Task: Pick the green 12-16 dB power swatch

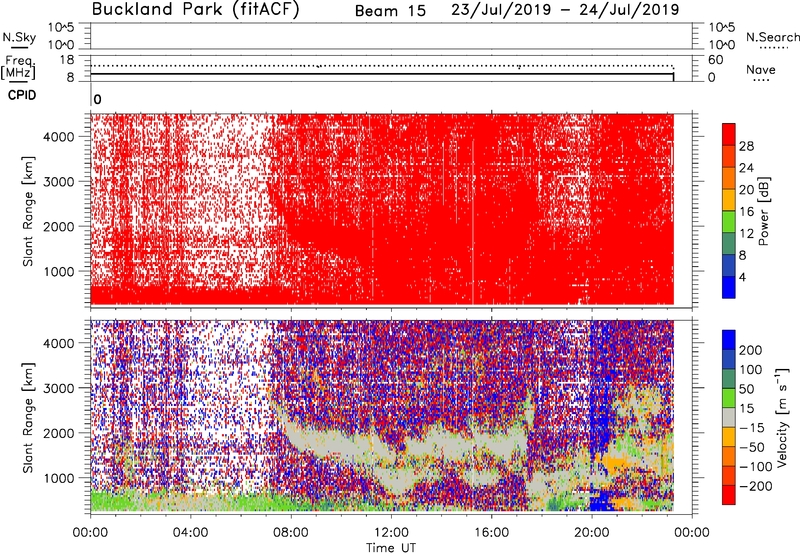Action: (729, 222)
